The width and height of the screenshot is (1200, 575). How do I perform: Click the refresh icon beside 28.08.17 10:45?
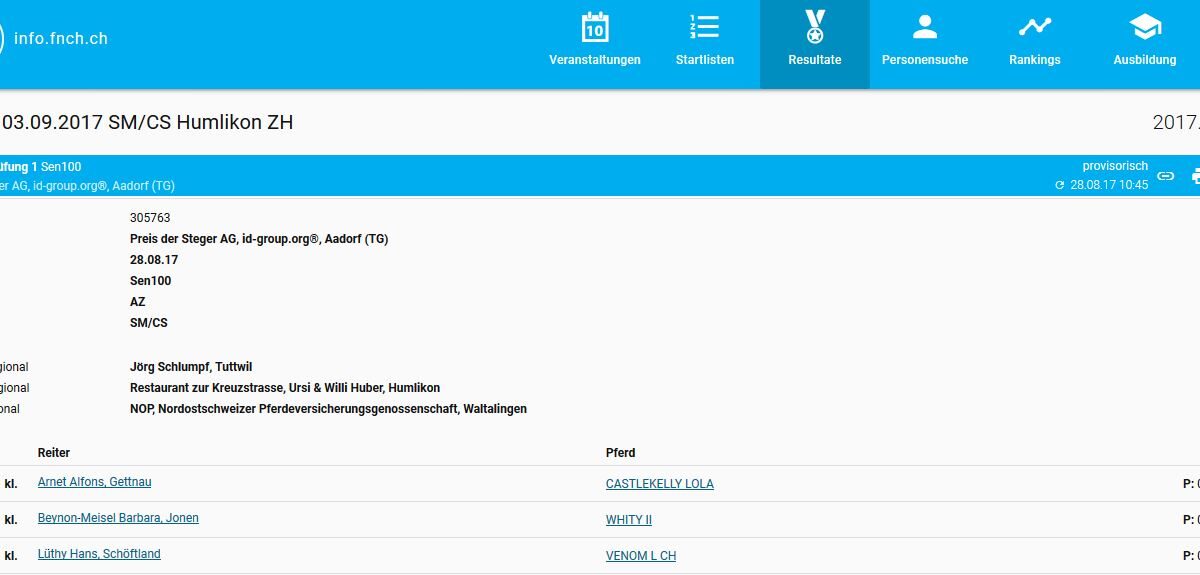[1060, 186]
